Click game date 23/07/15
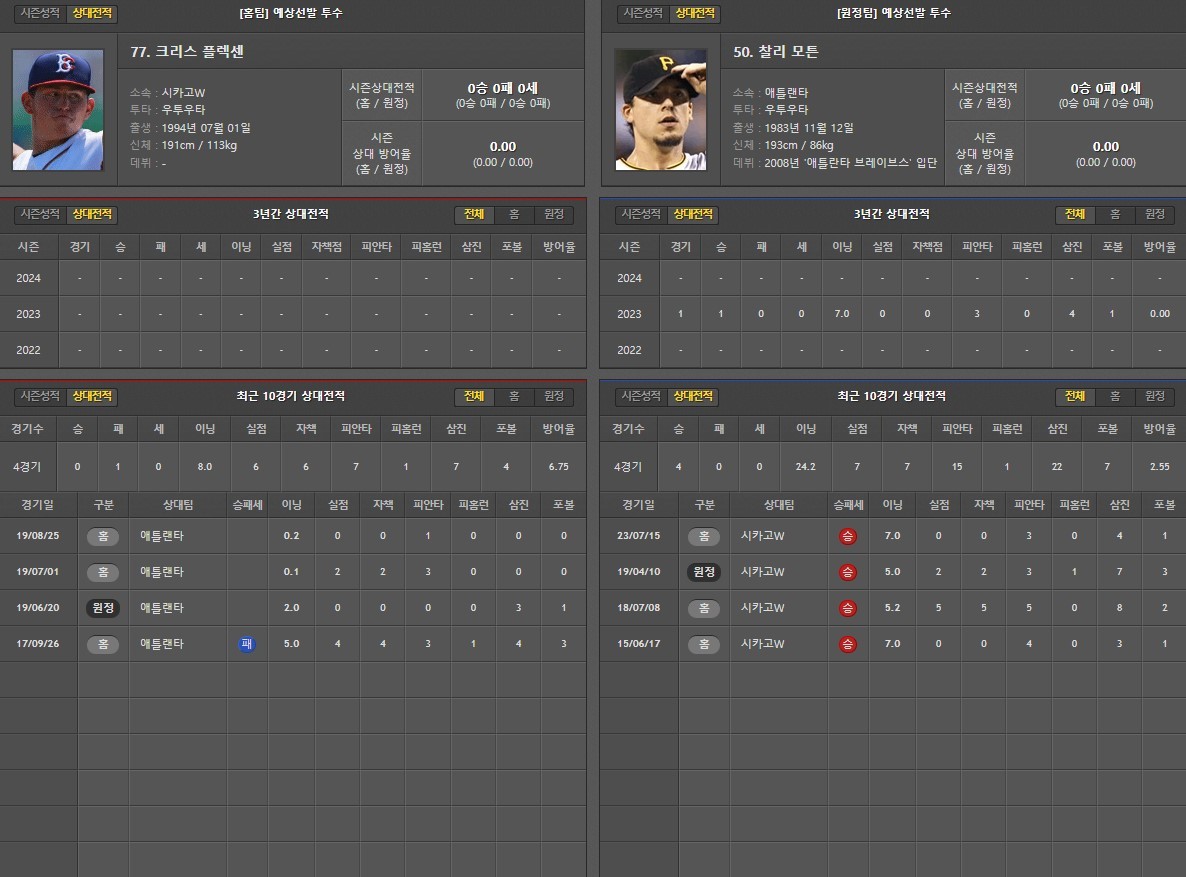1186x877 pixels. (638, 536)
